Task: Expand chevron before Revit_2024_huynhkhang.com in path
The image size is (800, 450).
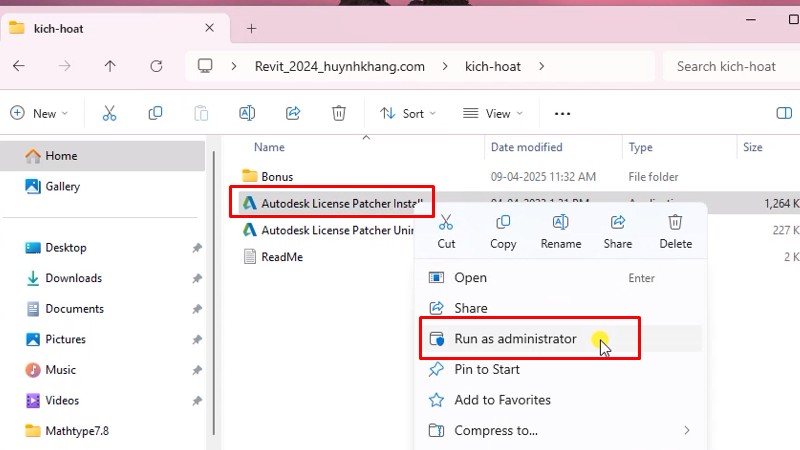Action: click(x=234, y=66)
